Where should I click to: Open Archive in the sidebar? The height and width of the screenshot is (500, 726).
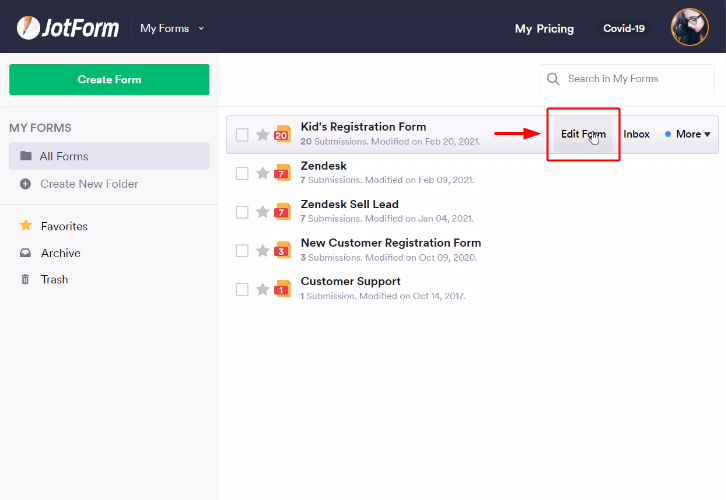(x=61, y=253)
